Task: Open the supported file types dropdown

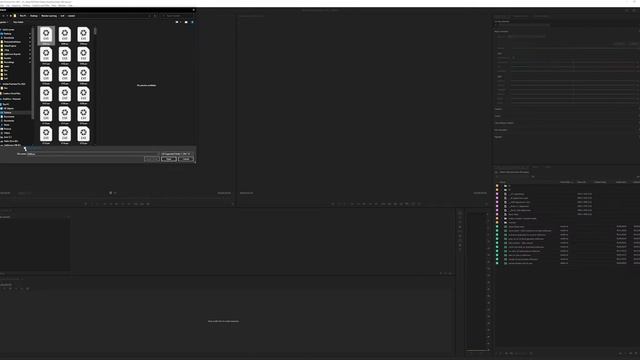Action: (176, 154)
